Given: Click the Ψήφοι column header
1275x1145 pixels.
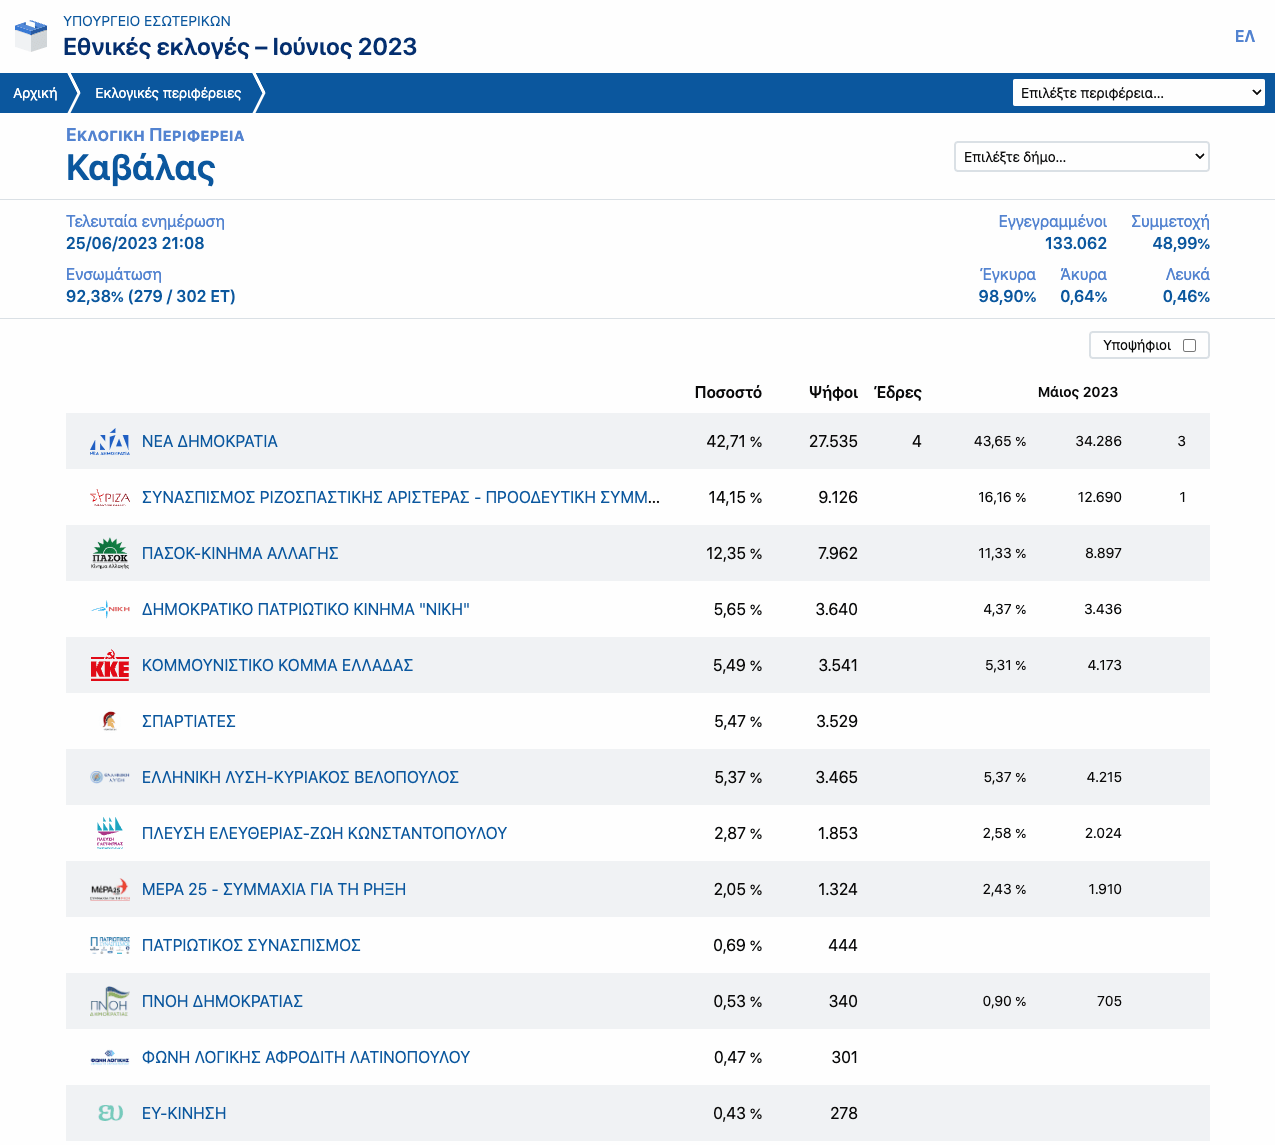Looking at the screenshot, I should (833, 392).
